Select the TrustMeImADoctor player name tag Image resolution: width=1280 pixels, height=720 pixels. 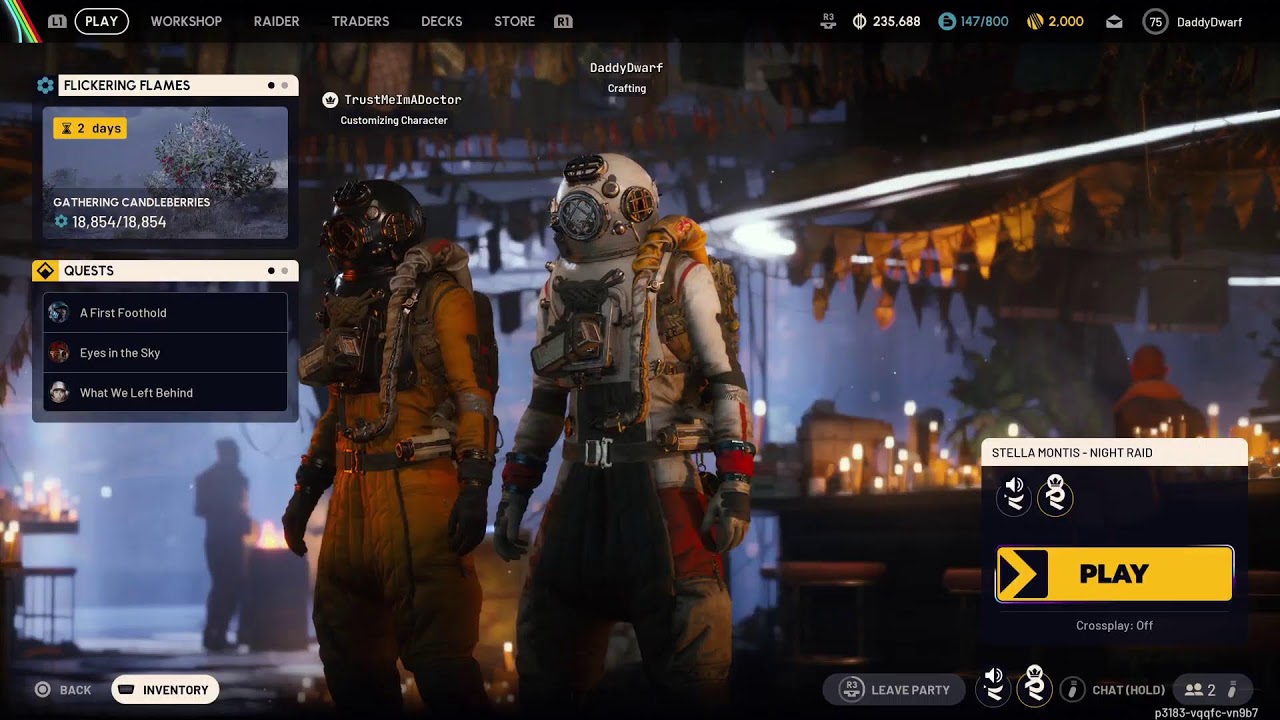403,100
